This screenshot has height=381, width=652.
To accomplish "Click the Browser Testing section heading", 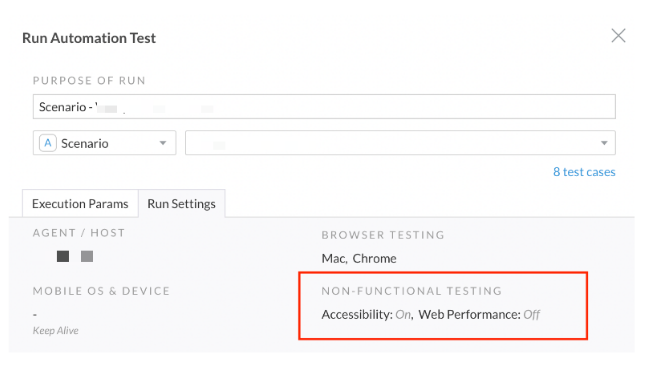I will click(383, 235).
